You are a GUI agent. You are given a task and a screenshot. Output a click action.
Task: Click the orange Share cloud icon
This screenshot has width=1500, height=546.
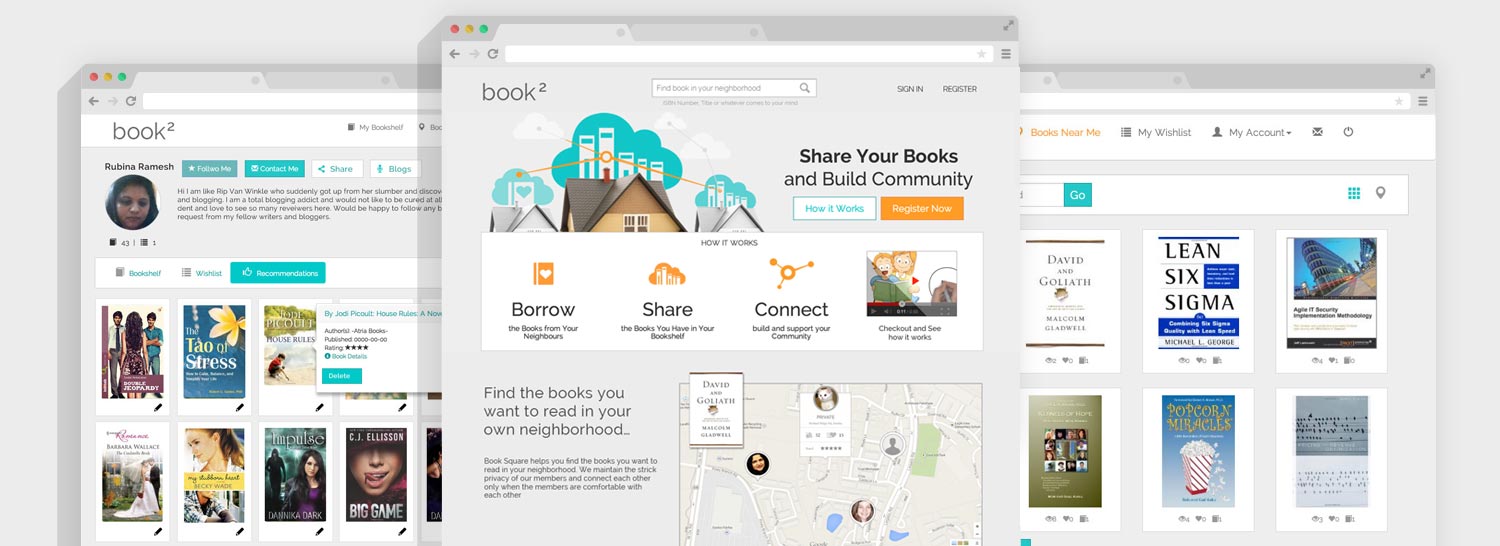tap(667, 273)
